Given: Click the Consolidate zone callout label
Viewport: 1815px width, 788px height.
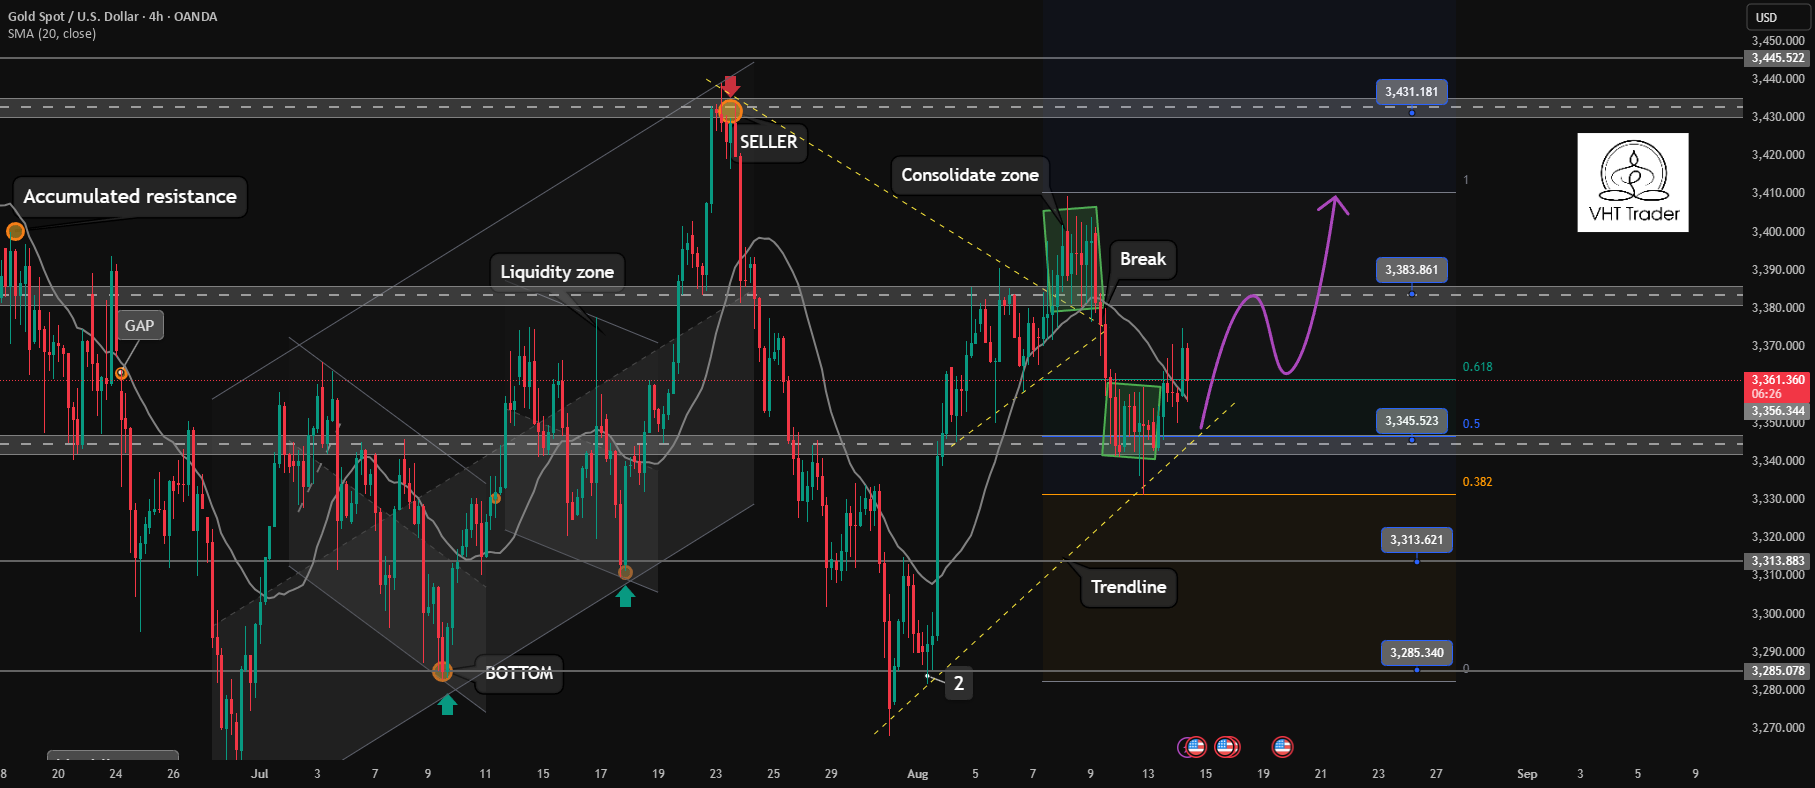Looking at the screenshot, I should tap(970, 175).
